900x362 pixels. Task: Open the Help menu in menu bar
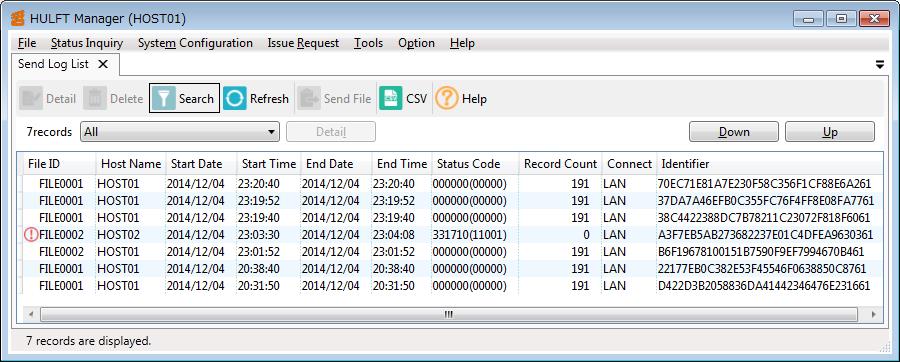pyautogui.click(x=462, y=43)
